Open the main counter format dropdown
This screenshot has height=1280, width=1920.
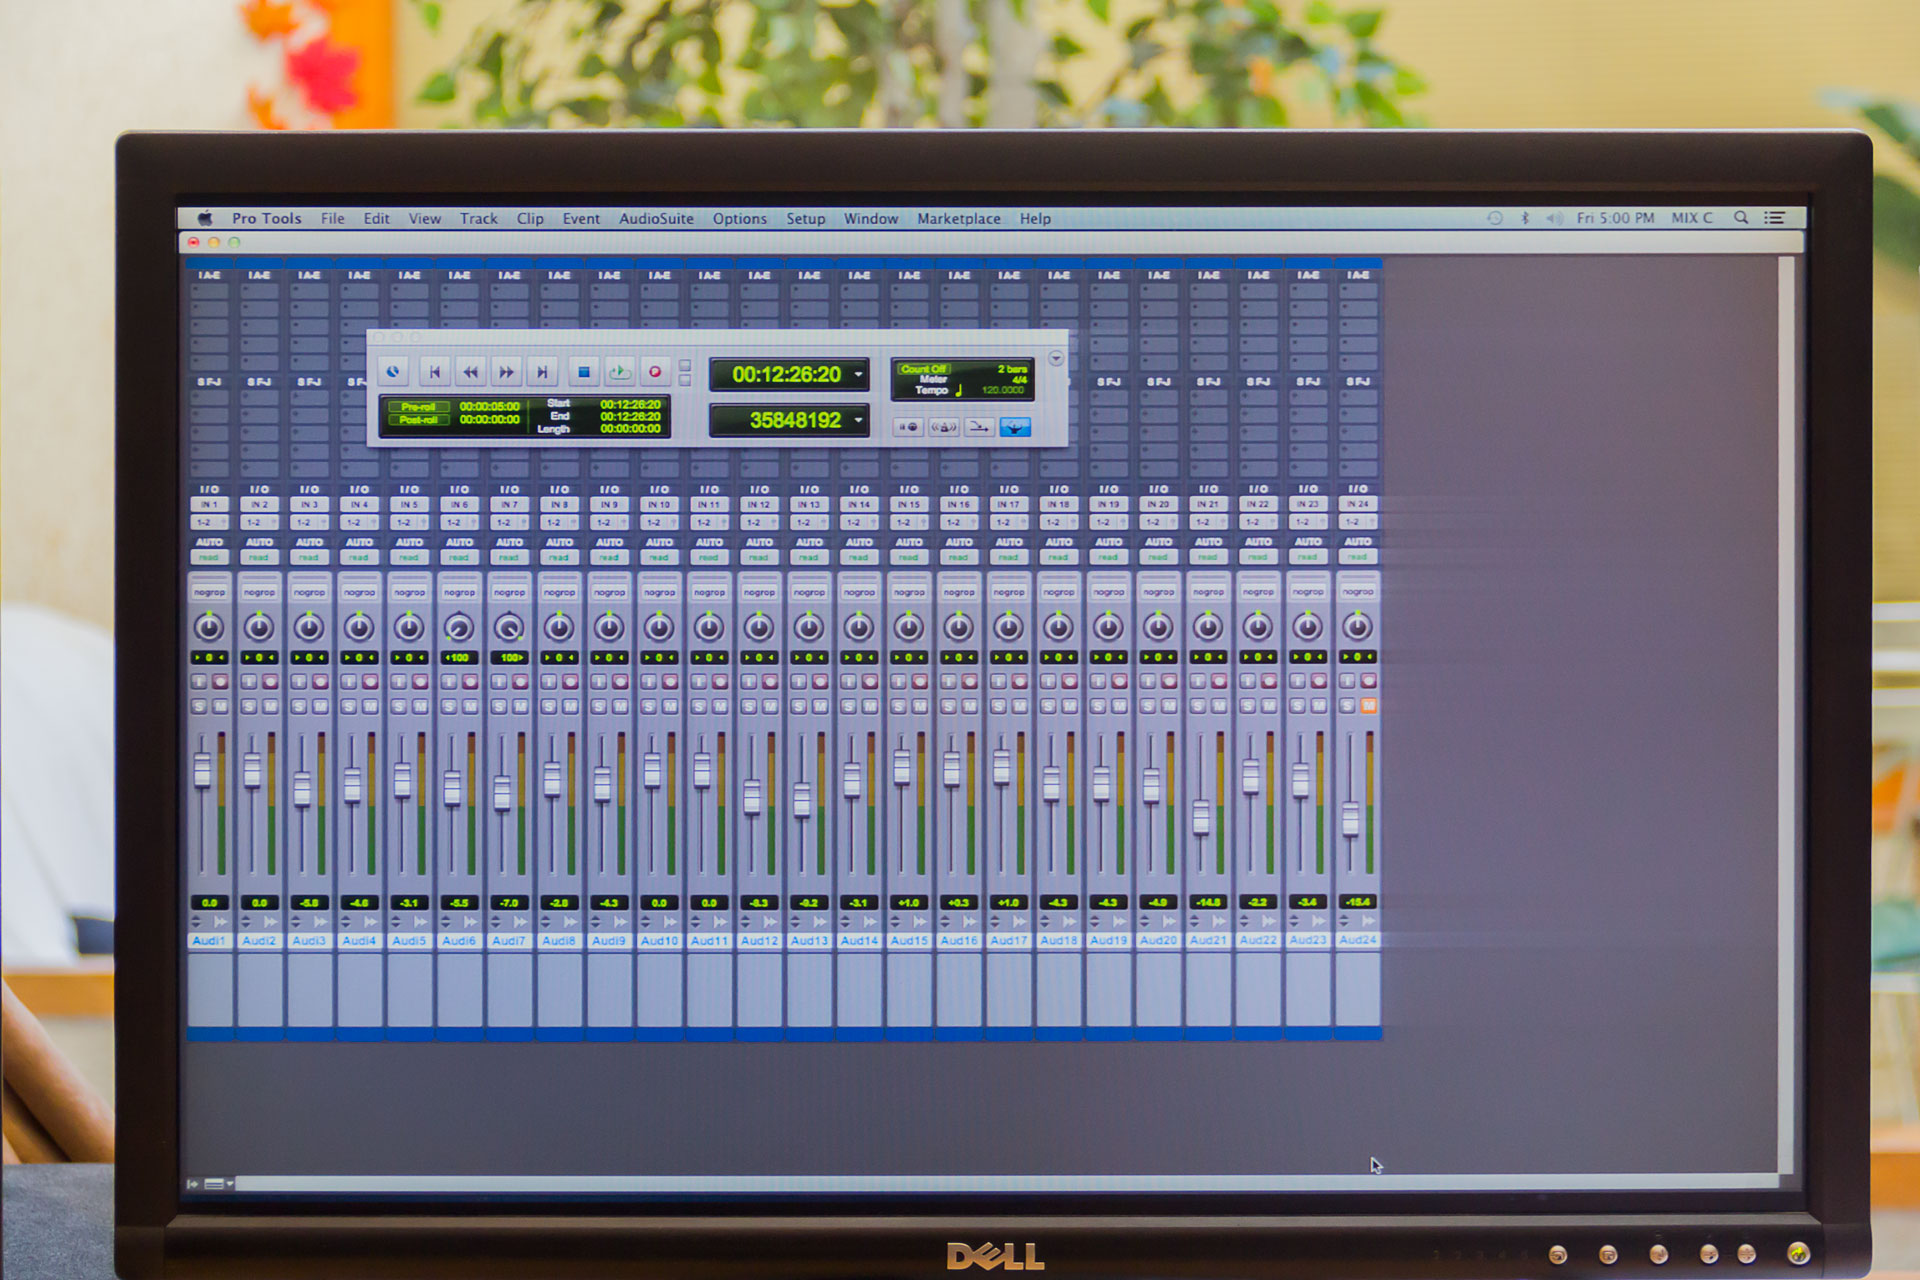click(x=858, y=375)
